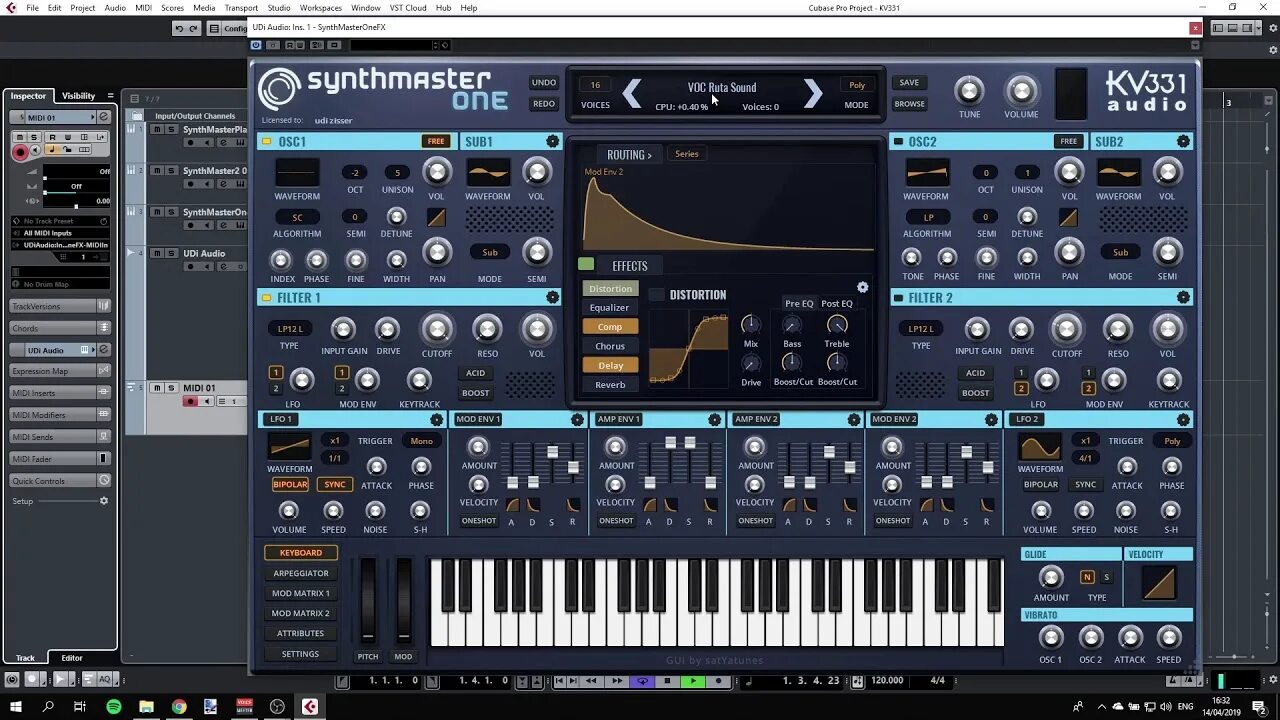Toggle Filter 1 ACID button
The width and height of the screenshot is (1280, 720).
click(x=476, y=373)
